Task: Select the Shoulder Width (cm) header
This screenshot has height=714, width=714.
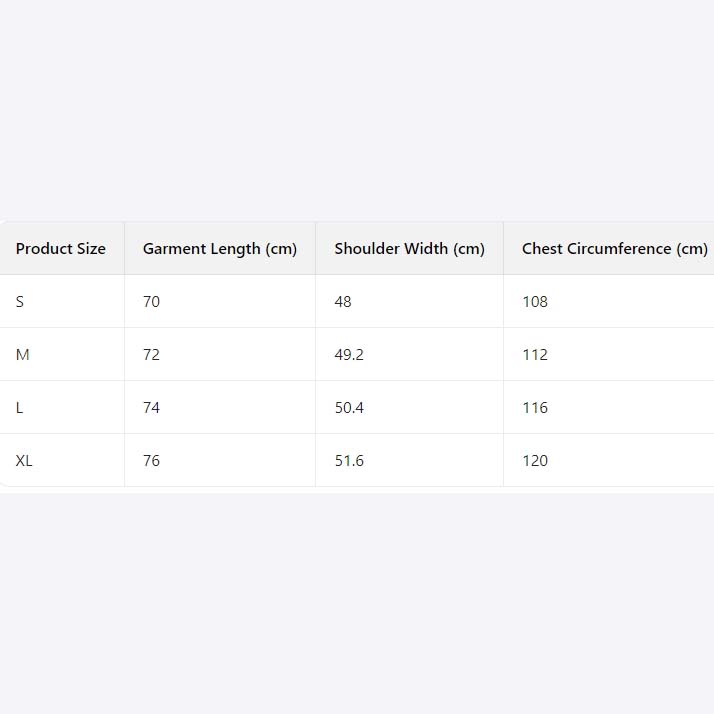Action: click(x=409, y=249)
